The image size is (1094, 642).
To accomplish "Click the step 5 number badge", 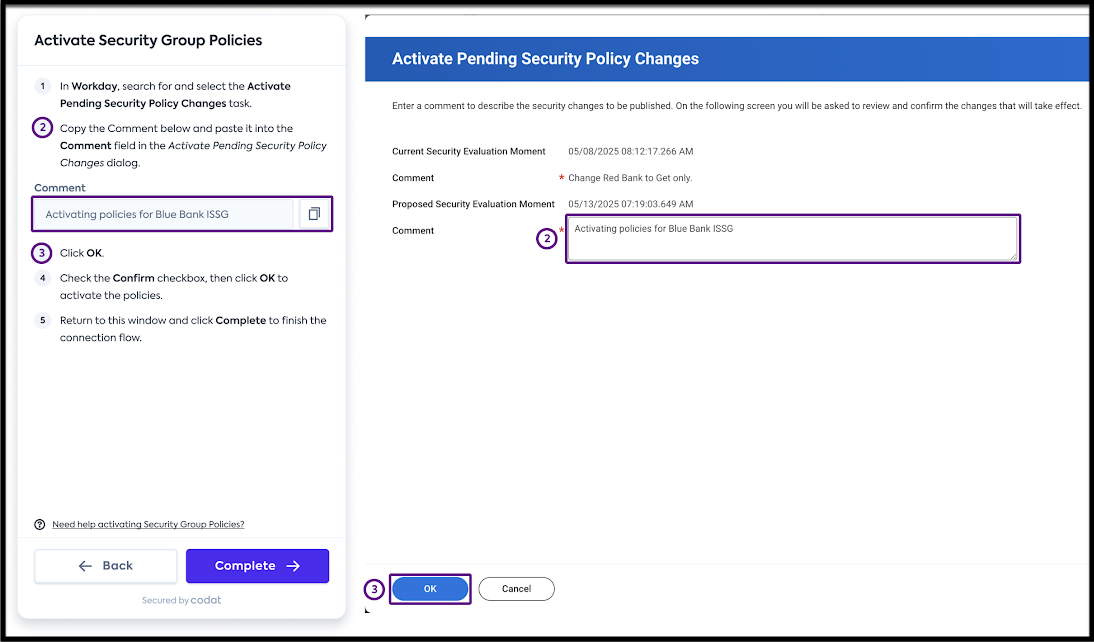I will [x=42, y=320].
